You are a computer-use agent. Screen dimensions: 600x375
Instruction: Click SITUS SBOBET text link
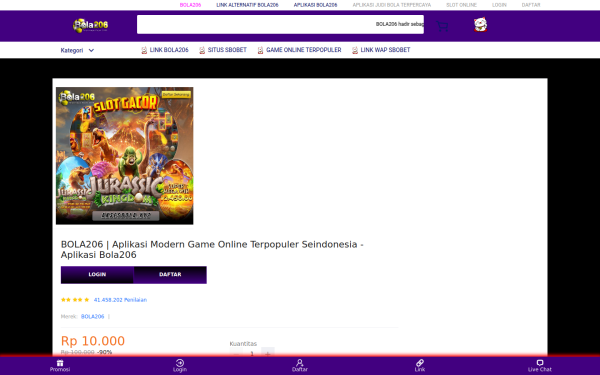click(227, 50)
